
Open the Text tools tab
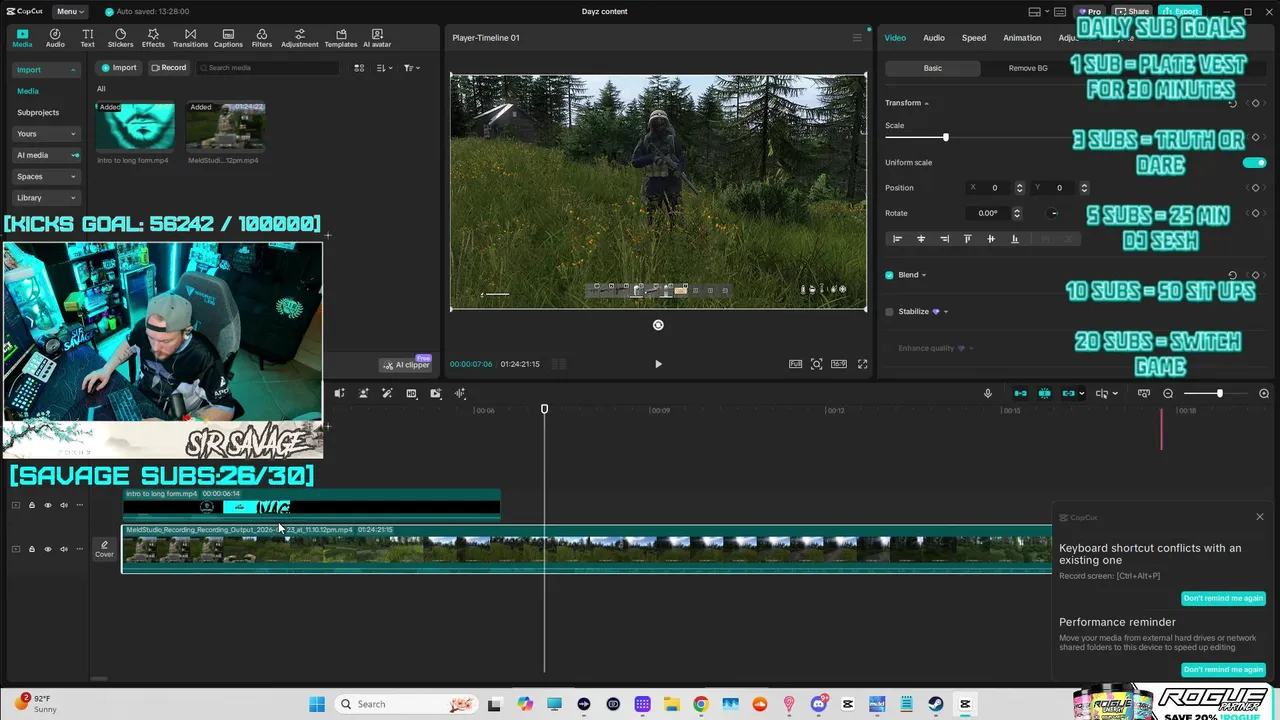87,38
